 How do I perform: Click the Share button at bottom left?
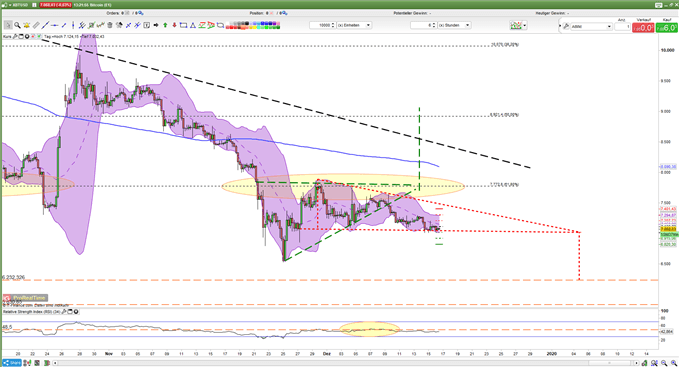click(11, 363)
